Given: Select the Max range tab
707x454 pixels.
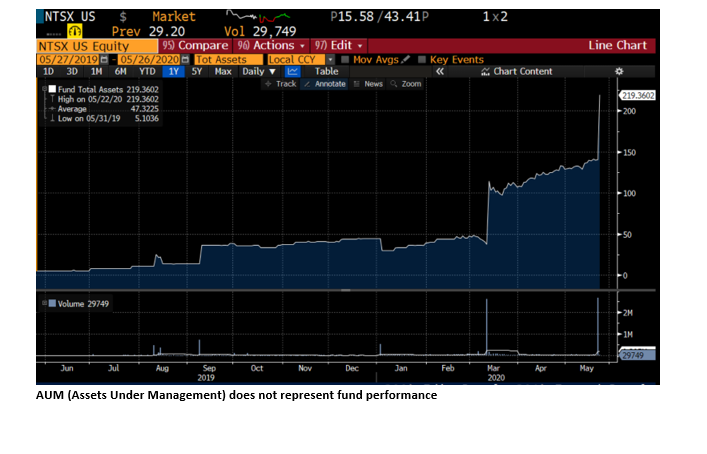Looking at the screenshot, I should click(x=223, y=71).
